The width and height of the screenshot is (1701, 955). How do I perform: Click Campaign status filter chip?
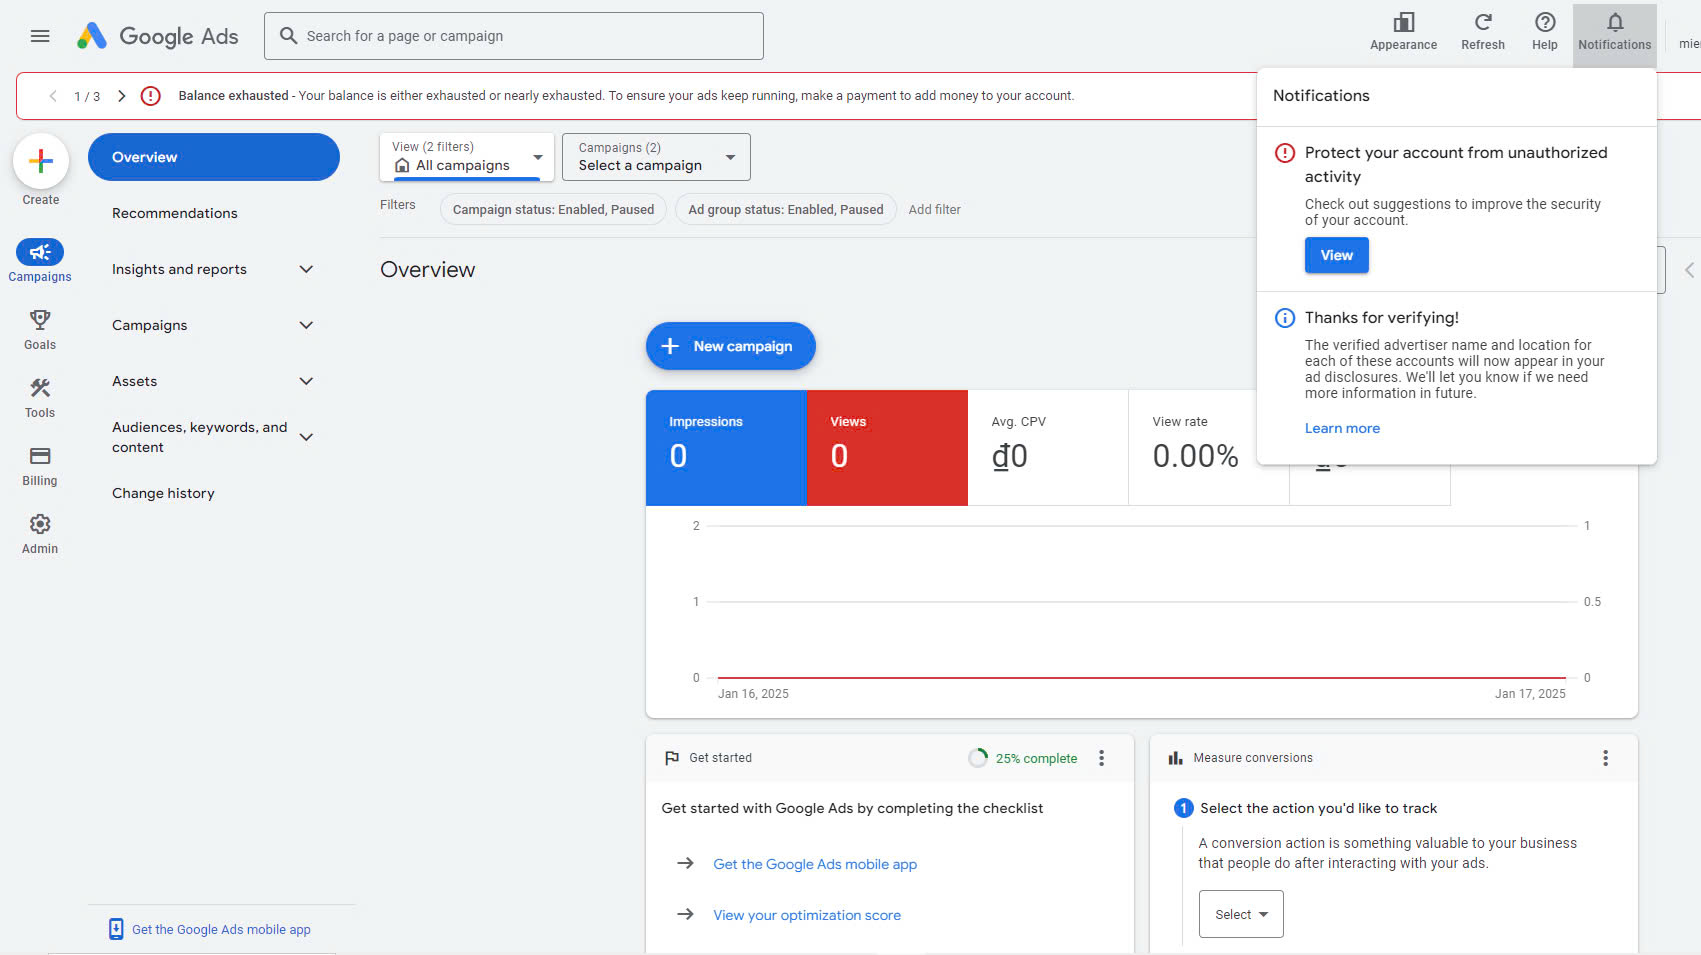coord(553,209)
